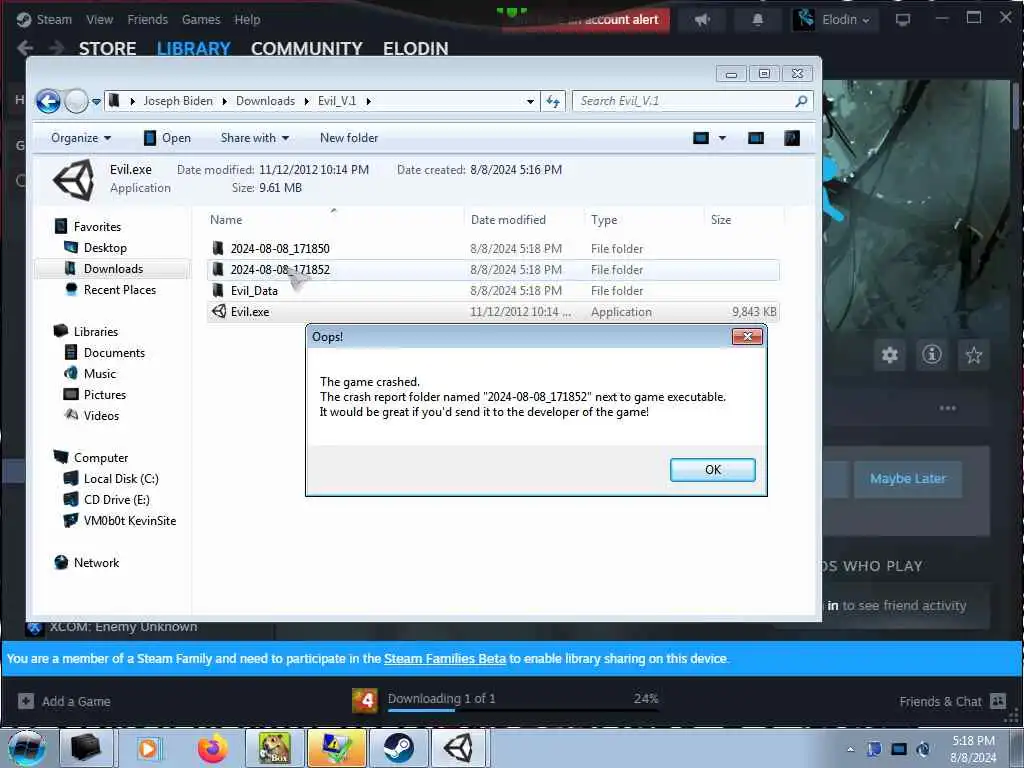Open Libraries in the navigation pane
1024x768 pixels.
tap(95, 331)
